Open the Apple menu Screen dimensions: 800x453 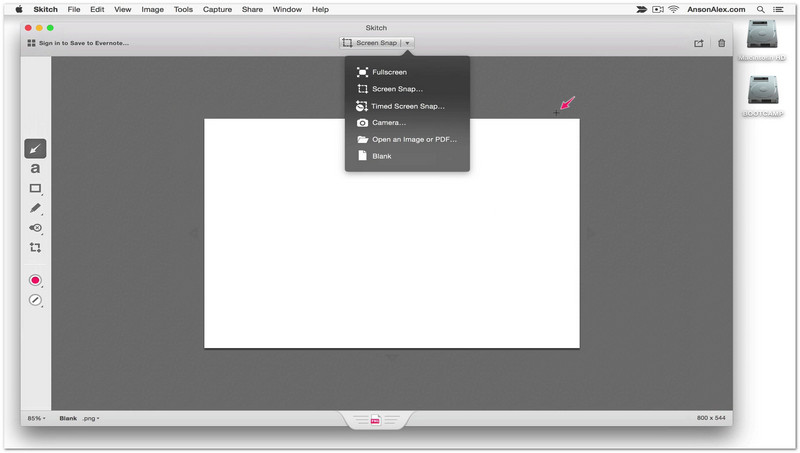(x=19, y=9)
